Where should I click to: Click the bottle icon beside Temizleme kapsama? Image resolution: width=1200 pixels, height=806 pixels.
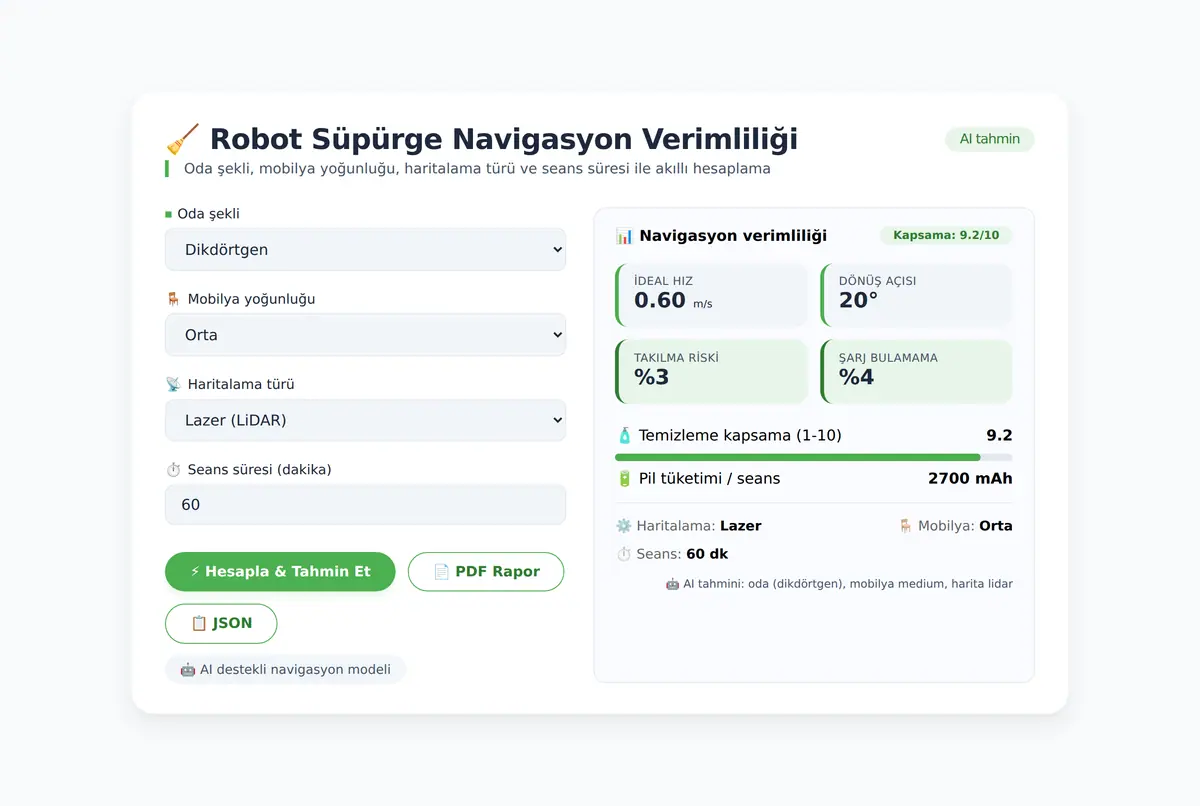625,436
